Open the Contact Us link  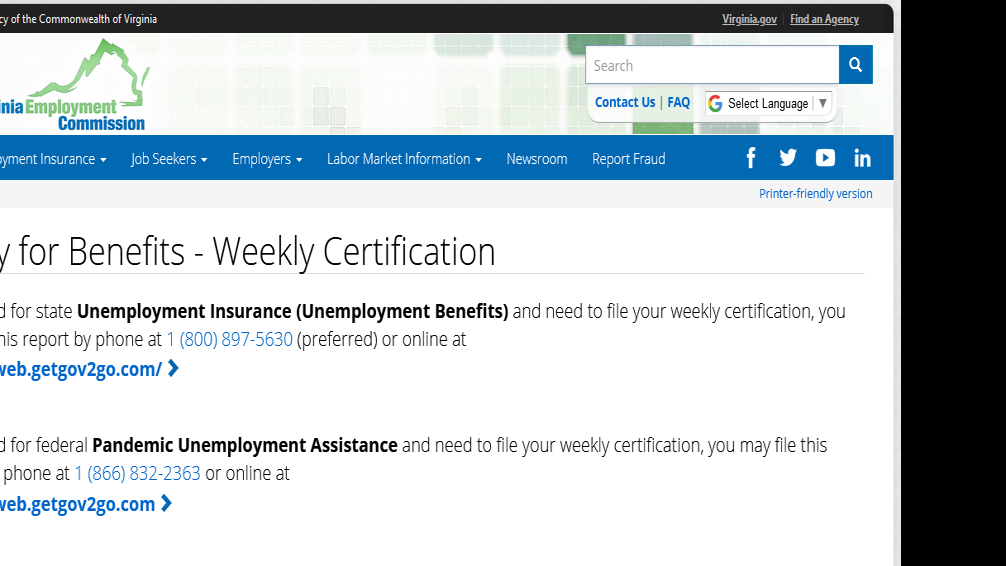pyautogui.click(x=625, y=102)
